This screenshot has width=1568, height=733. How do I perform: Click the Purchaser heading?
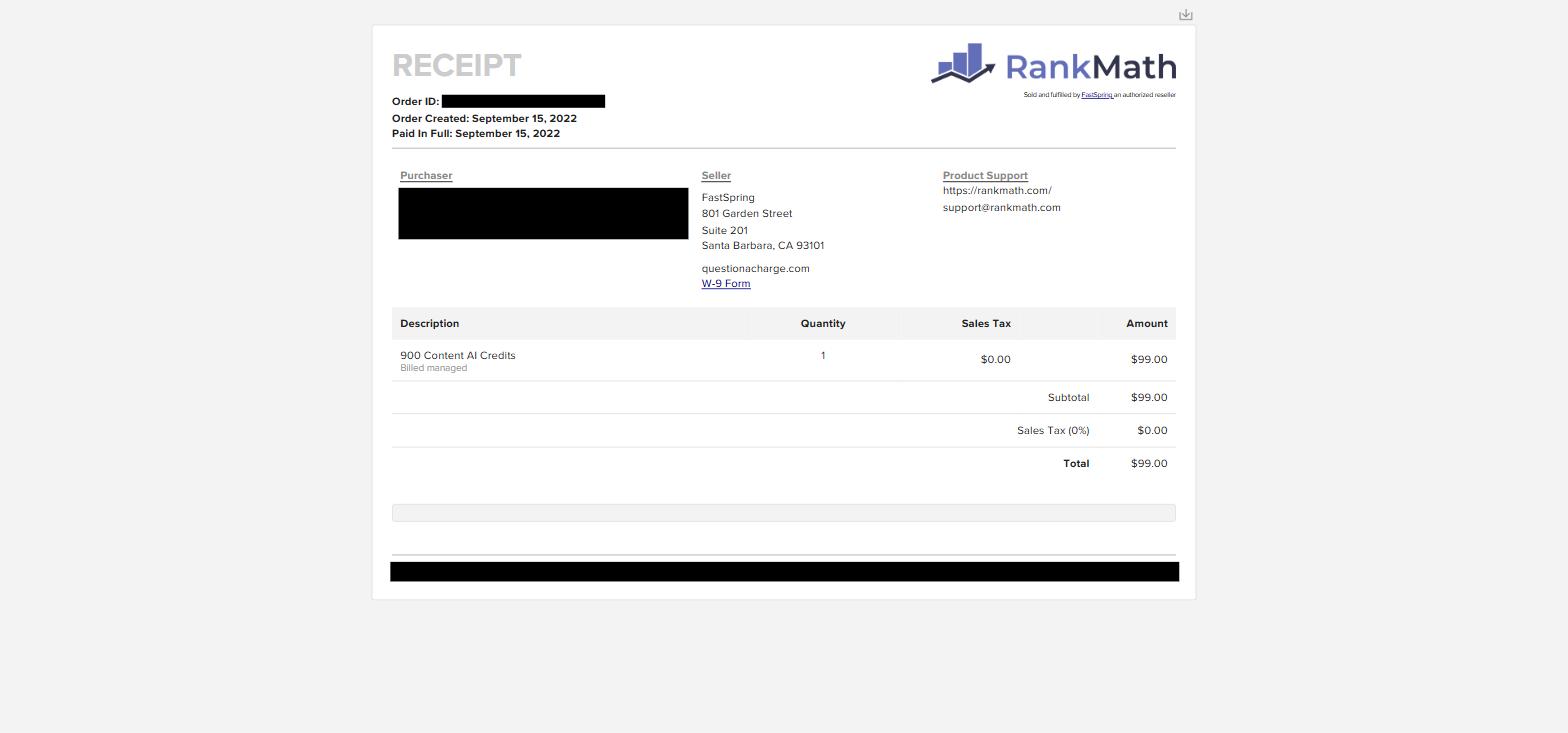[426, 176]
